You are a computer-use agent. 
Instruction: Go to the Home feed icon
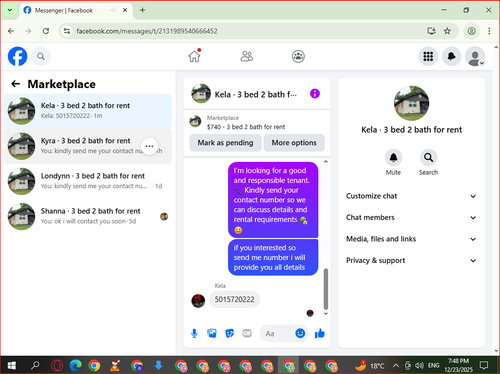pyautogui.click(x=194, y=56)
